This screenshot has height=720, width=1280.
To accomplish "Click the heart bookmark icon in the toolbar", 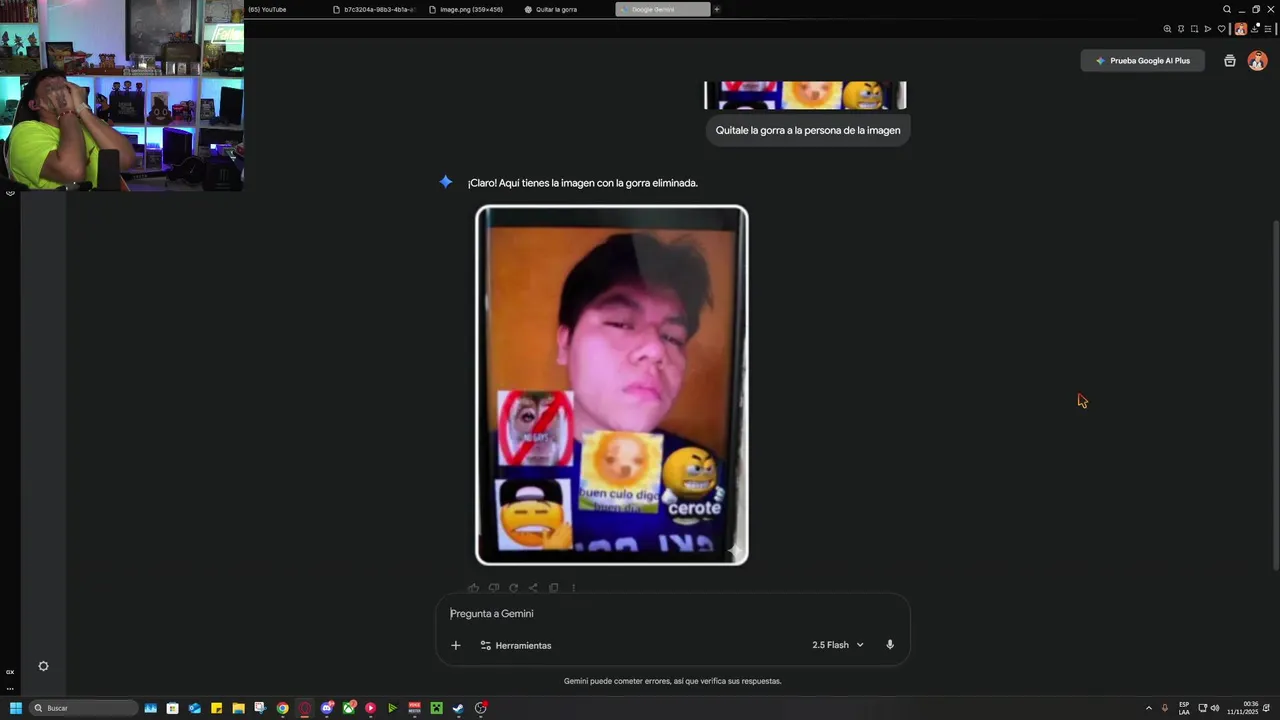I will 1221,29.
